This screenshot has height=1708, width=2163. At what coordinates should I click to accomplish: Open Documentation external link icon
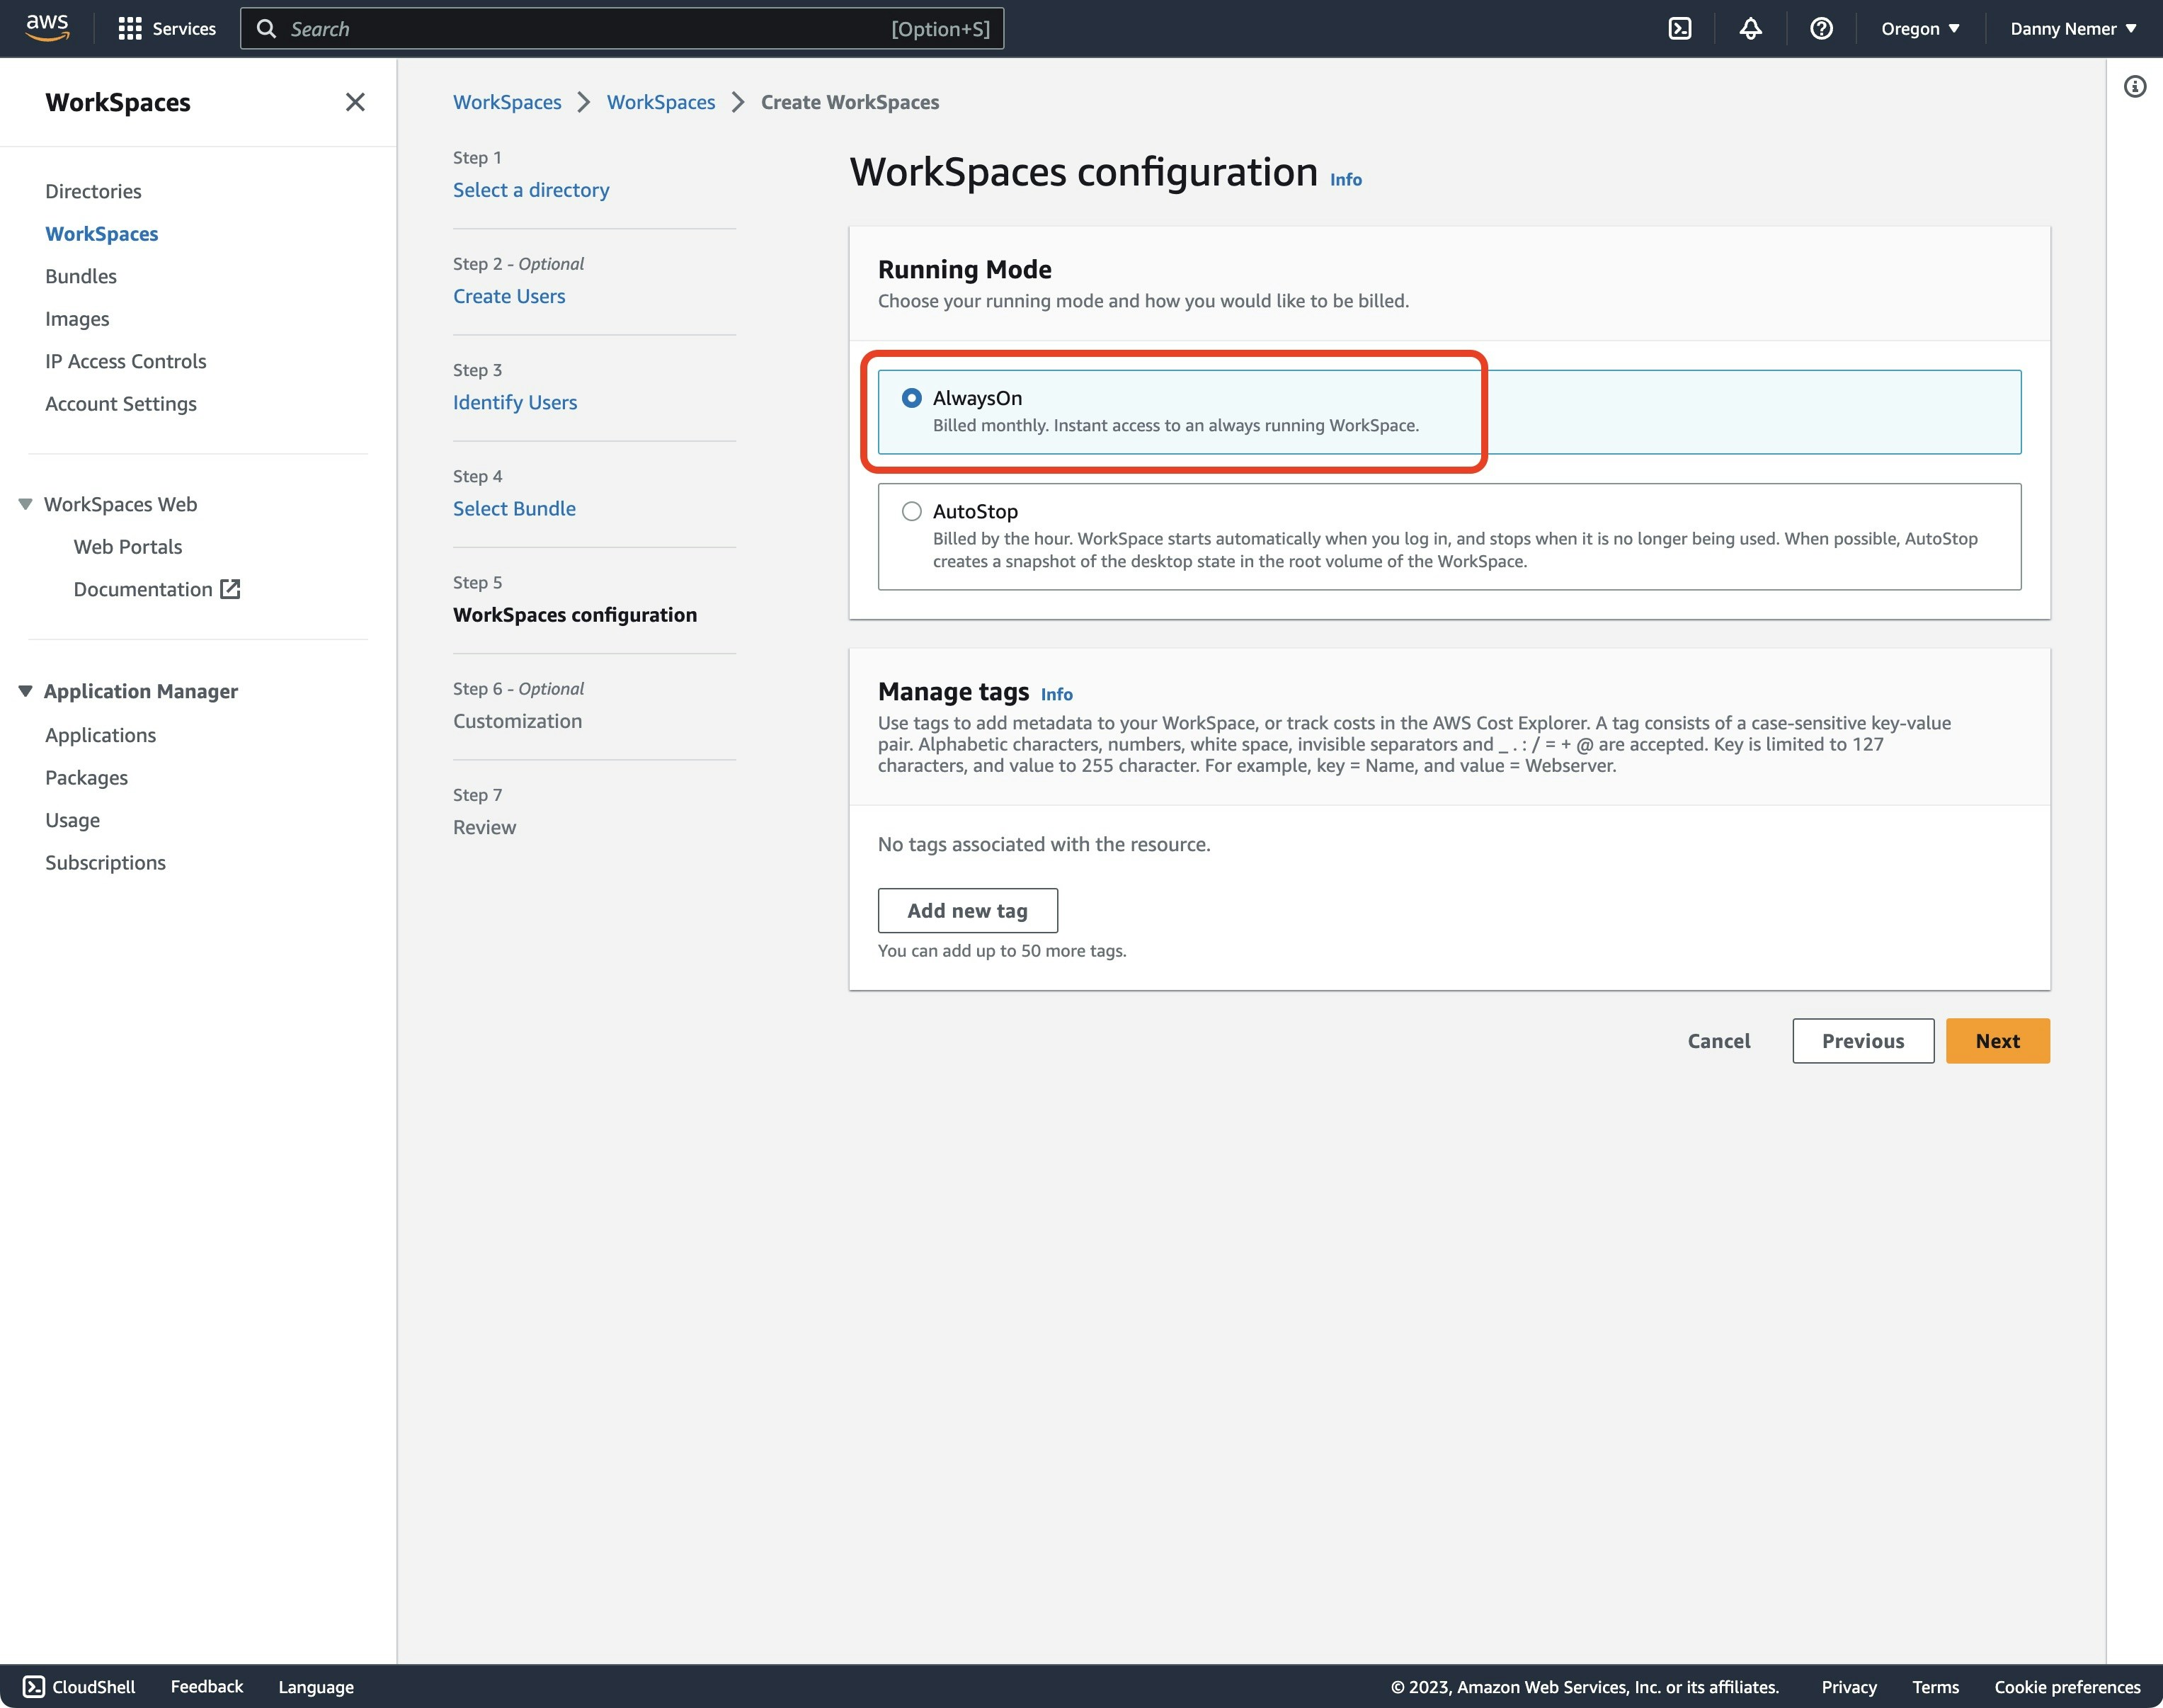point(230,589)
